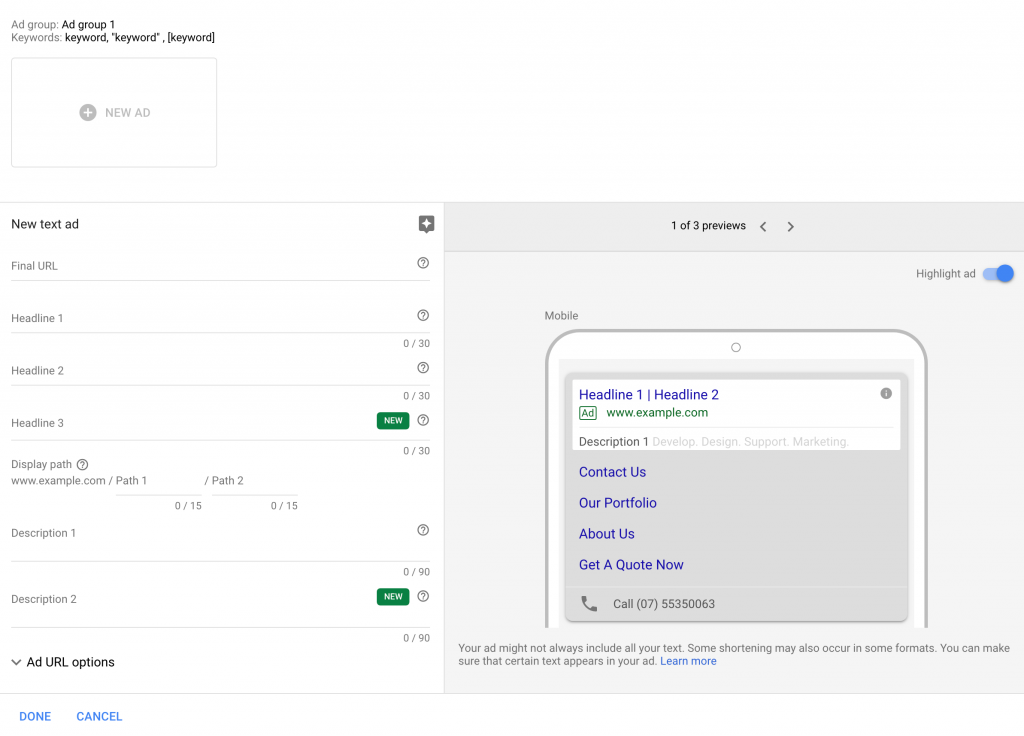Click the green Ad badge in preview

tap(588, 413)
